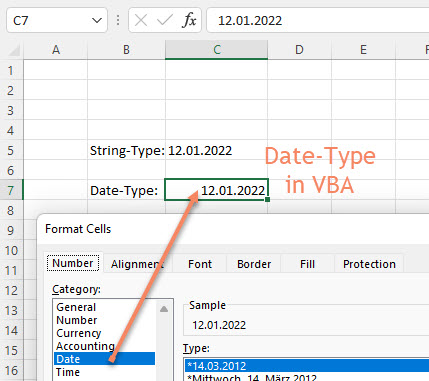Viewport: 429px width, 381px height.
Task: Select row 5 header
Action: point(11,150)
